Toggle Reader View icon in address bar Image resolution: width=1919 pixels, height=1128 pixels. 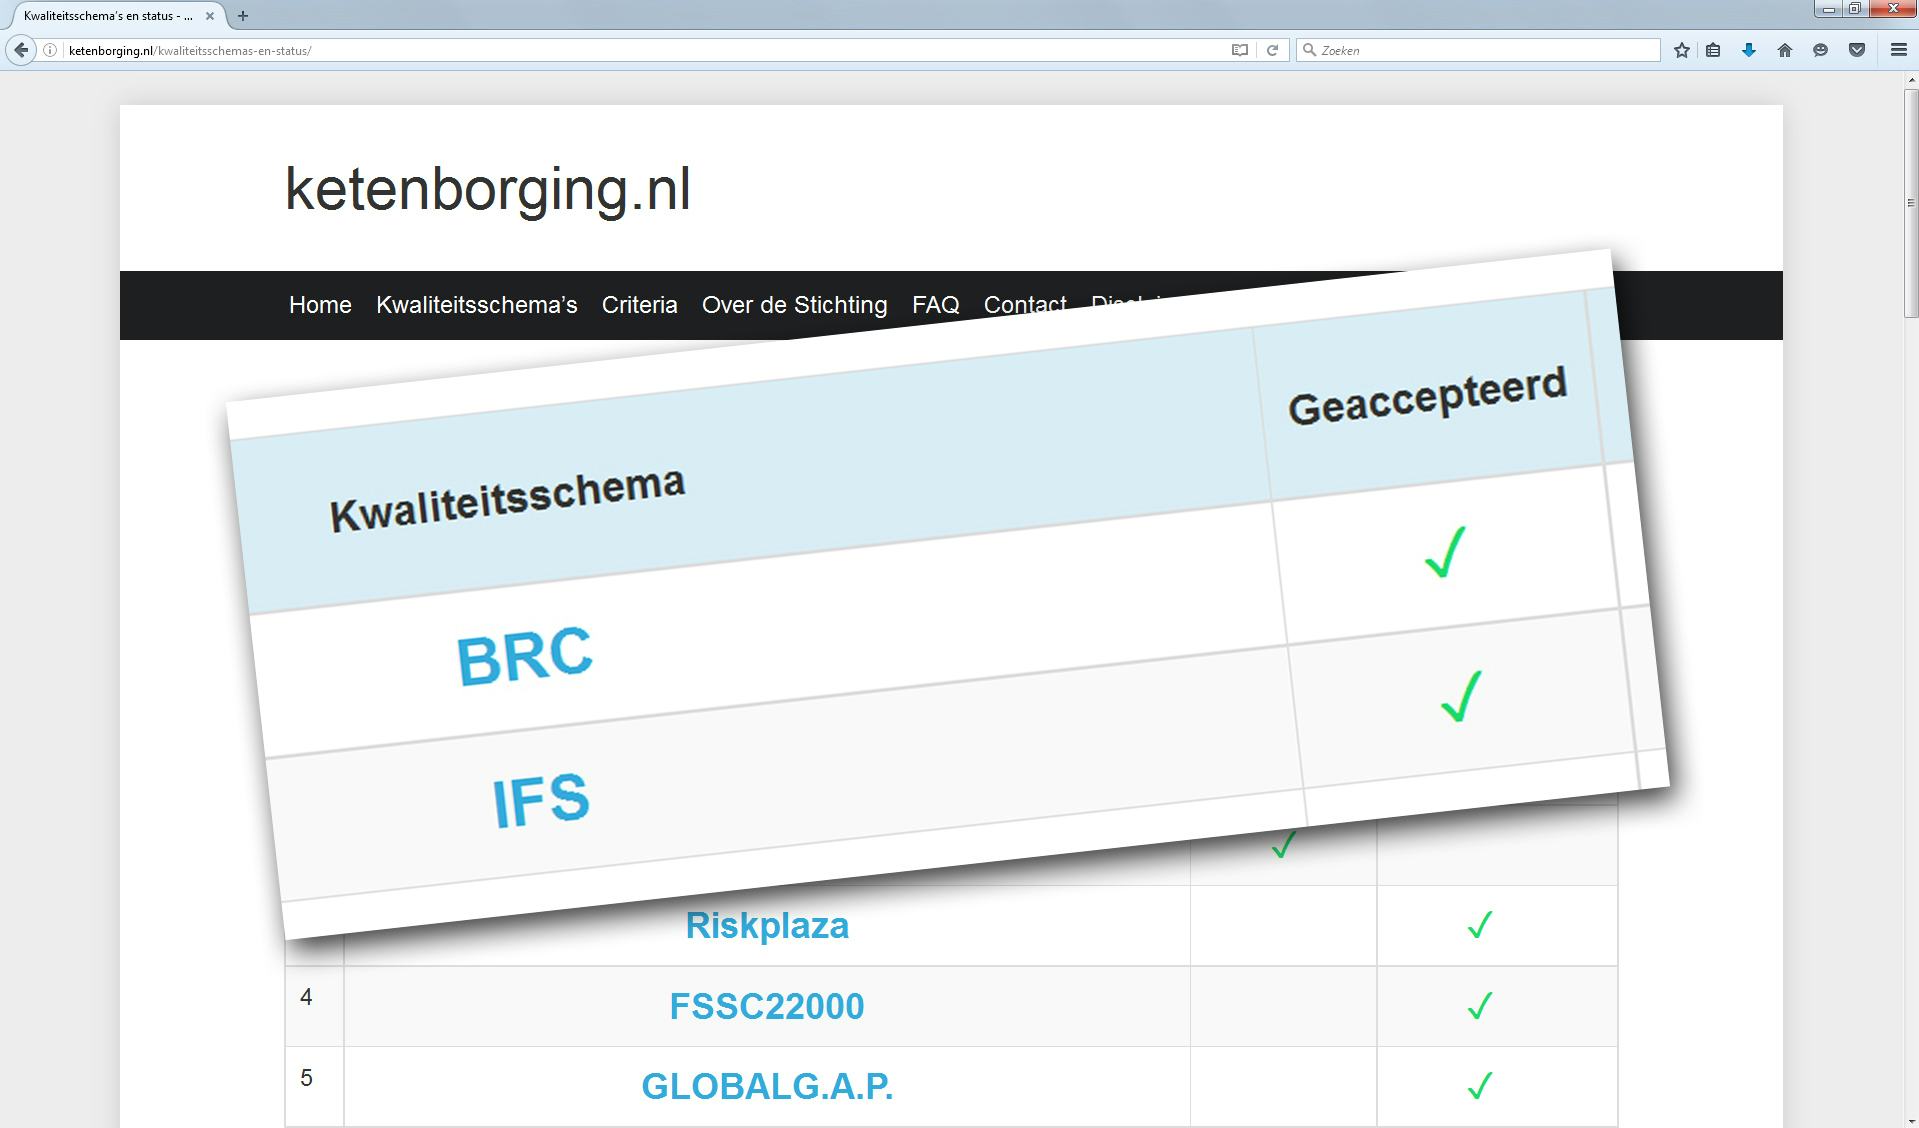1239,50
